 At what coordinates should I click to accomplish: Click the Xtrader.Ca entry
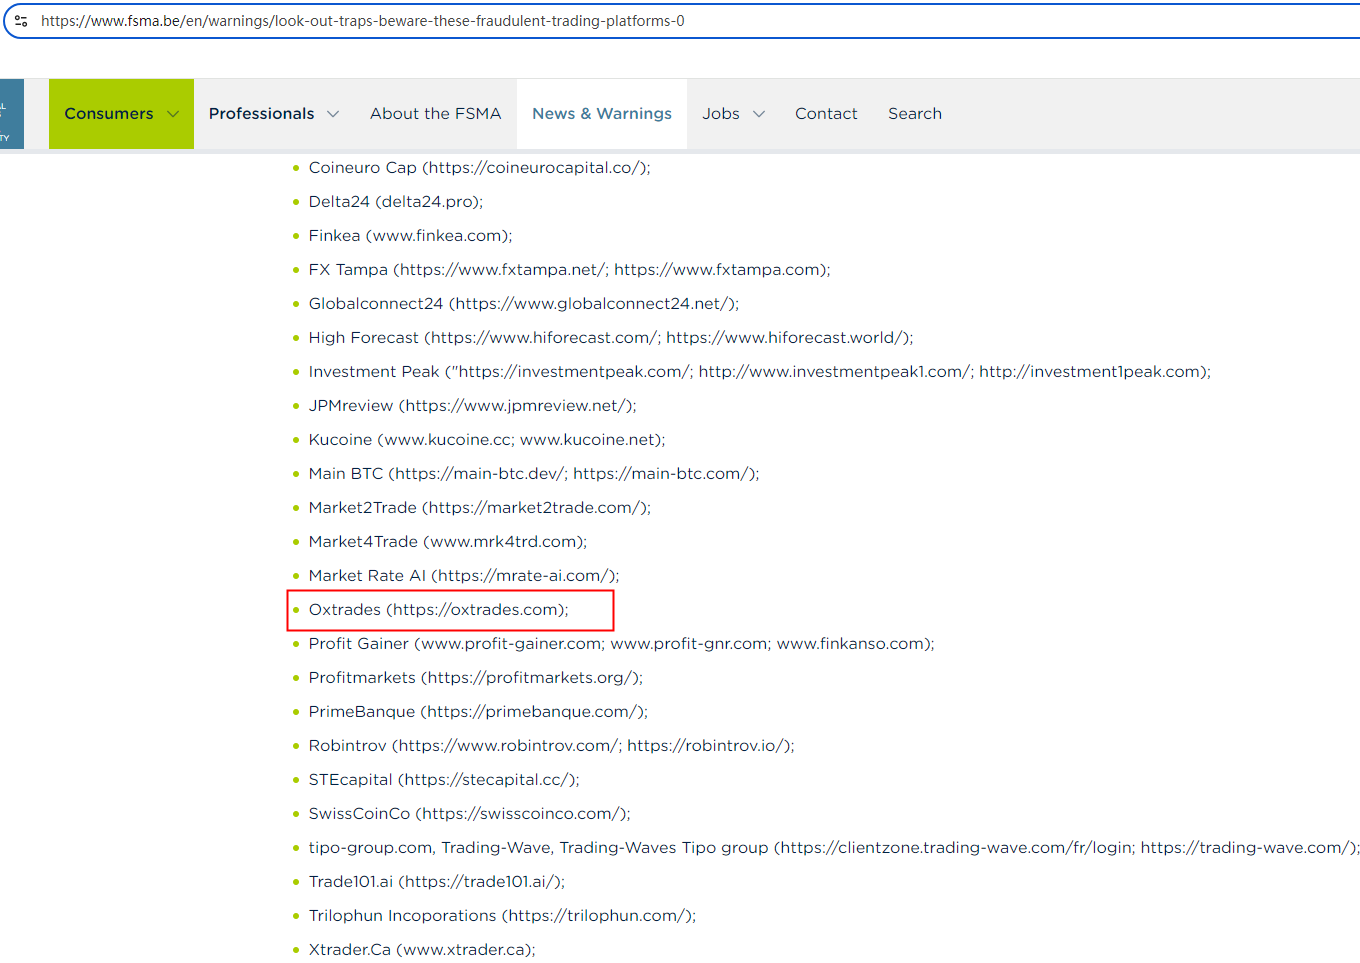[x=421, y=950]
